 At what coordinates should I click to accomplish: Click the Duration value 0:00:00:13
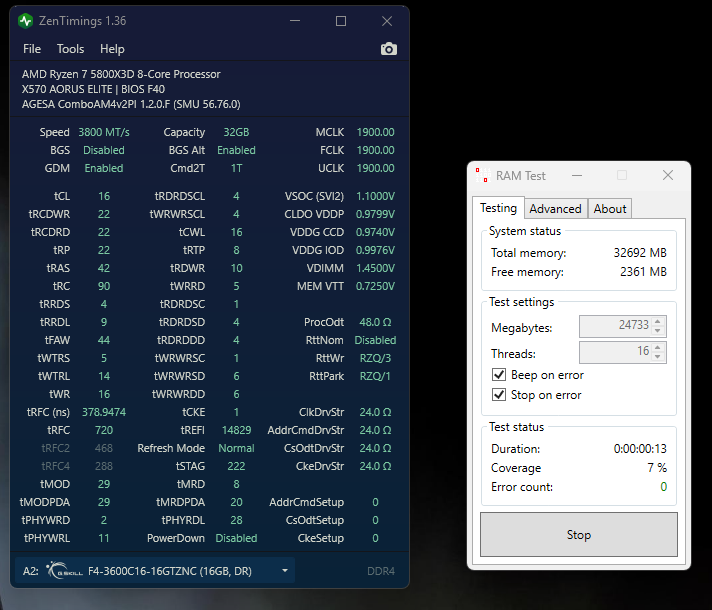[640, 449]
